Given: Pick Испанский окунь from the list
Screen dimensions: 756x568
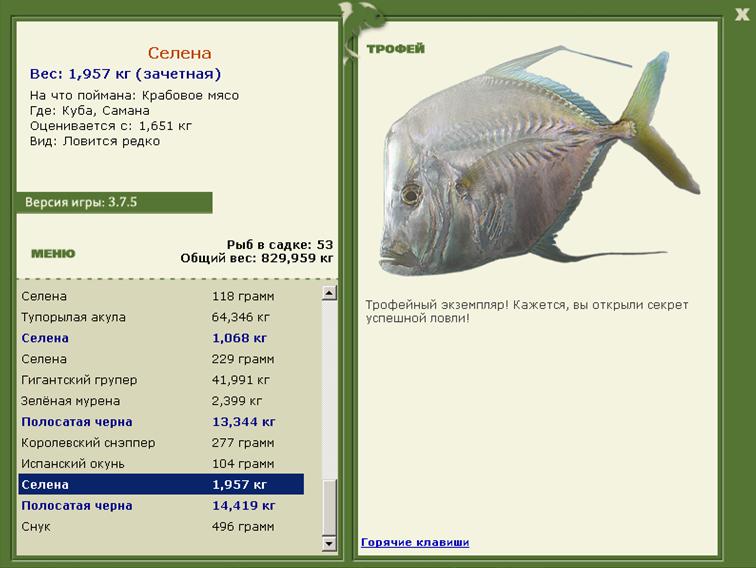Looking at the screenshot, I should tap(160, 464).
